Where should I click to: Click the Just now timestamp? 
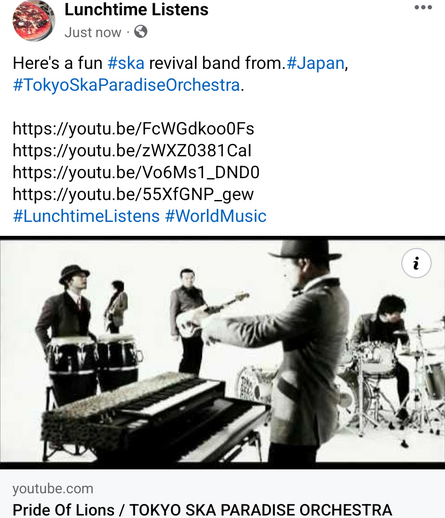(x=93, y=32)
